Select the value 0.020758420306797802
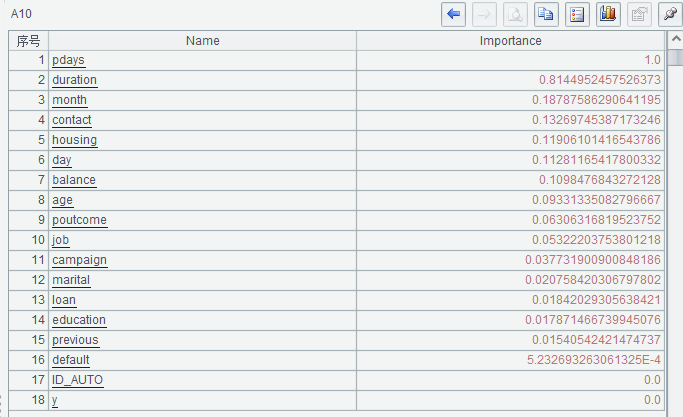 [x=593, y=281]
